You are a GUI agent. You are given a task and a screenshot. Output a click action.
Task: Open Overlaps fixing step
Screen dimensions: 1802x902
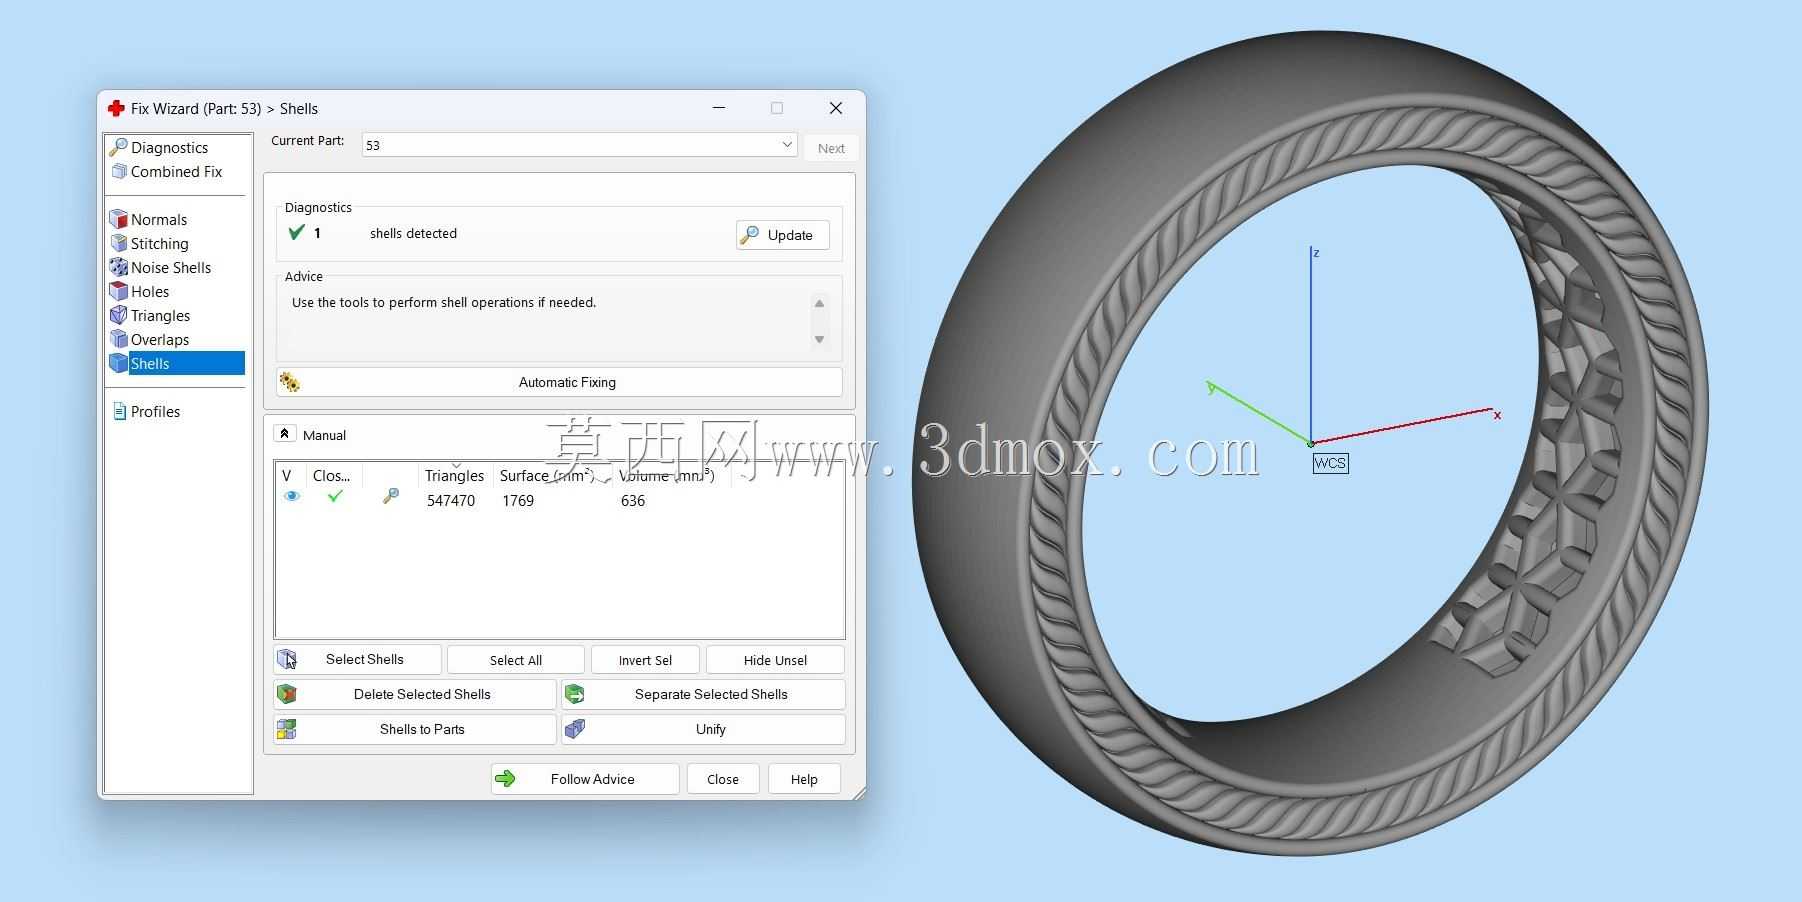pos(160,340)
